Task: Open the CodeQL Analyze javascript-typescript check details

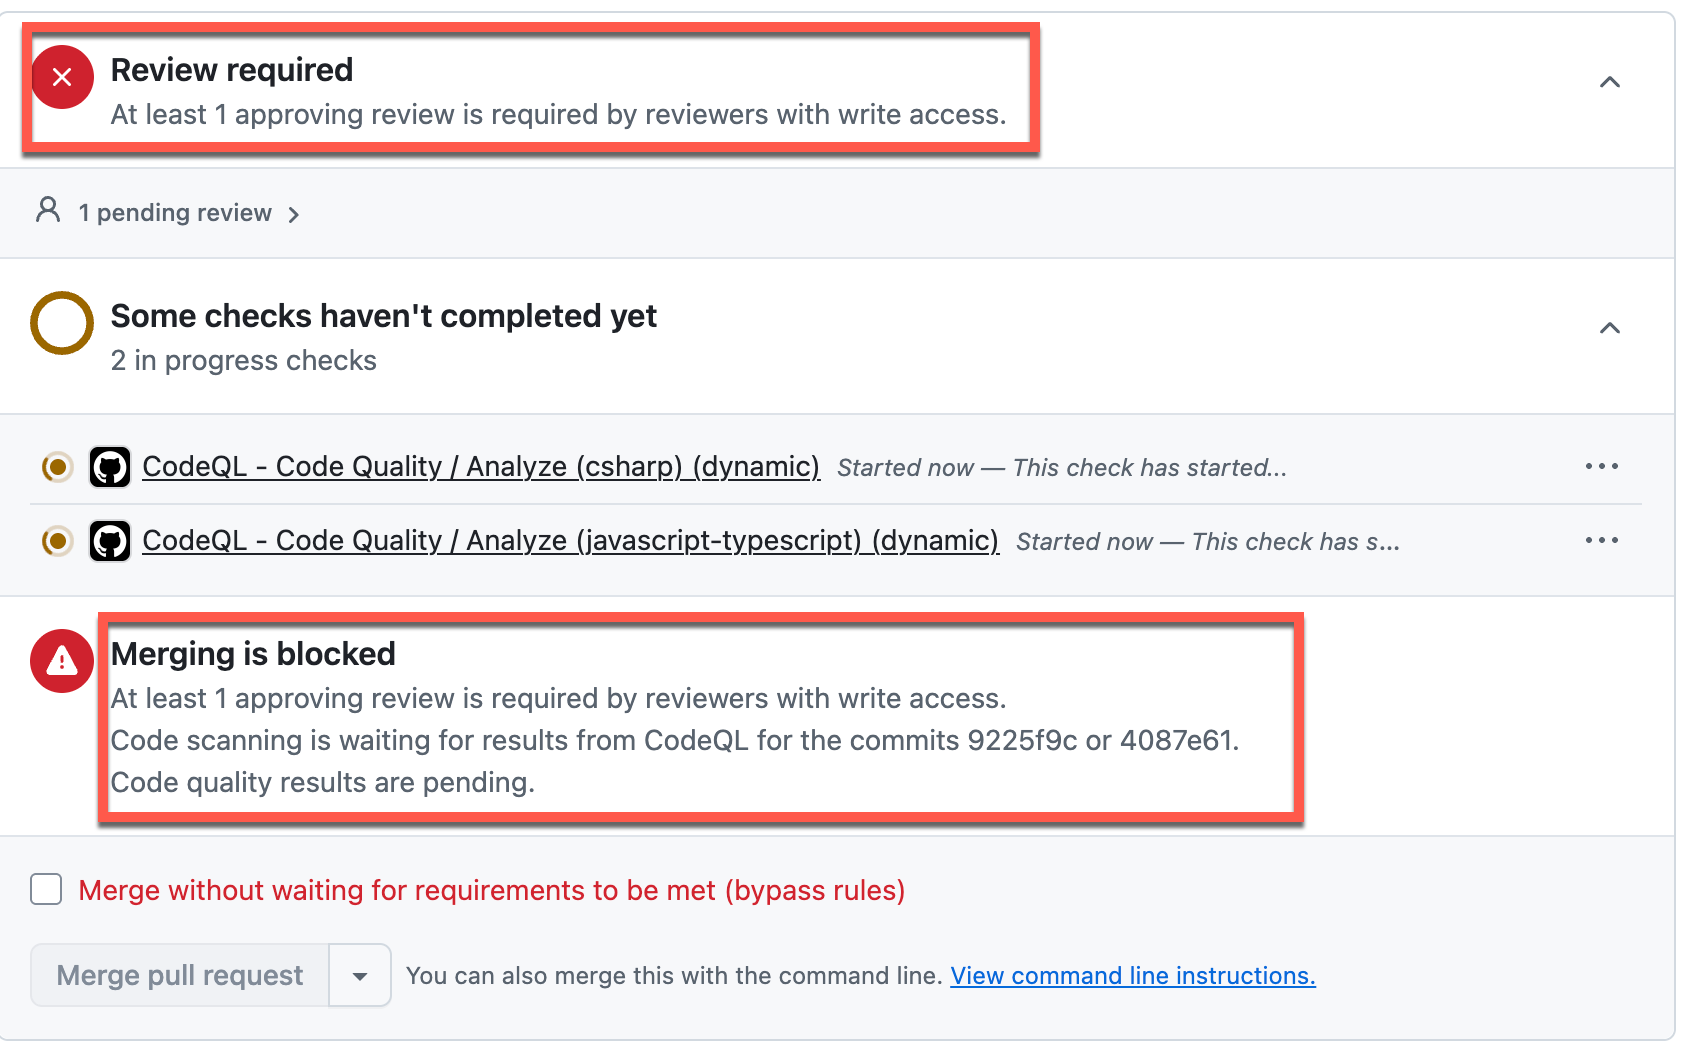Action: pos(570,541)
